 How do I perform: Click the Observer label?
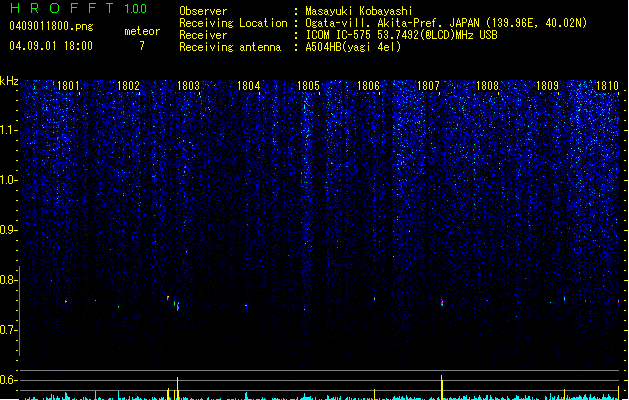pyautogui.click(x=203, y=11)
